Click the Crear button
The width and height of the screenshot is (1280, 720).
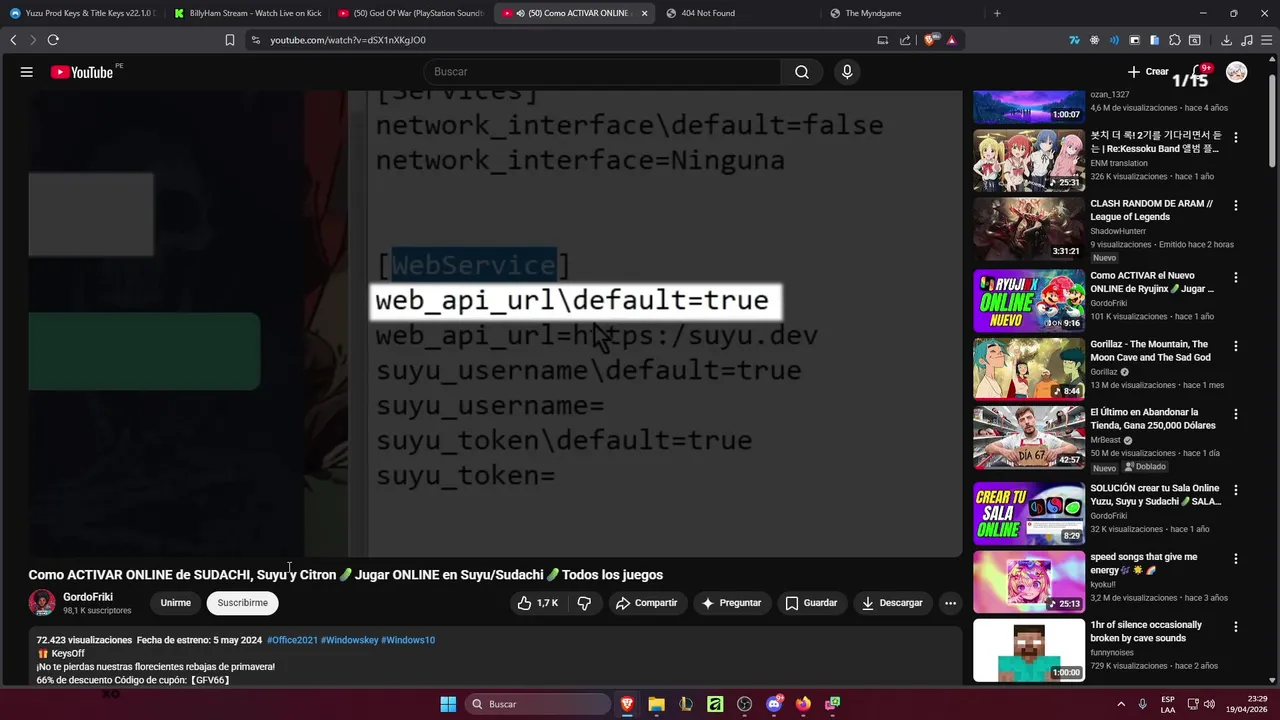coord(1148,72)
